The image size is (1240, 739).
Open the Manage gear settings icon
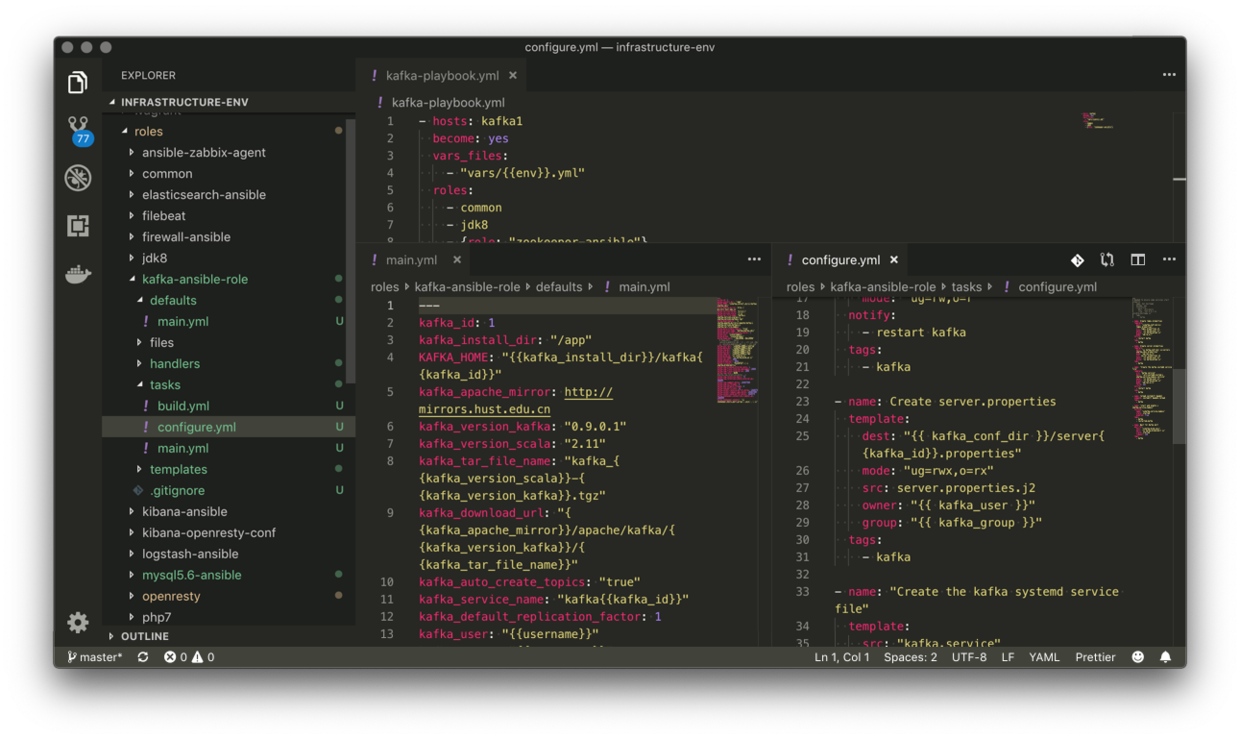point(78,622)
